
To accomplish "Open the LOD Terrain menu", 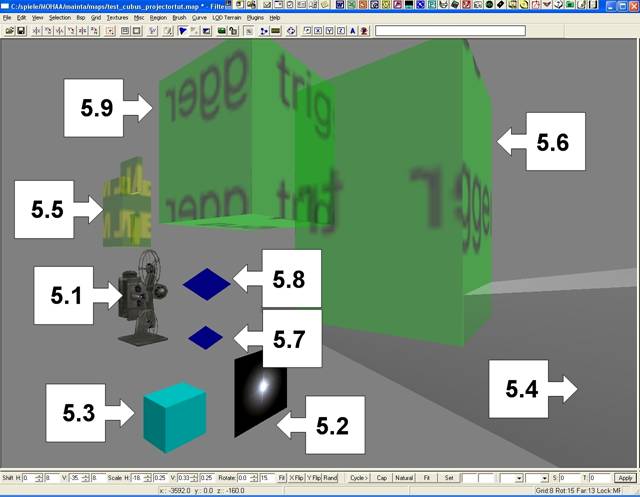I will coord(227,18).
